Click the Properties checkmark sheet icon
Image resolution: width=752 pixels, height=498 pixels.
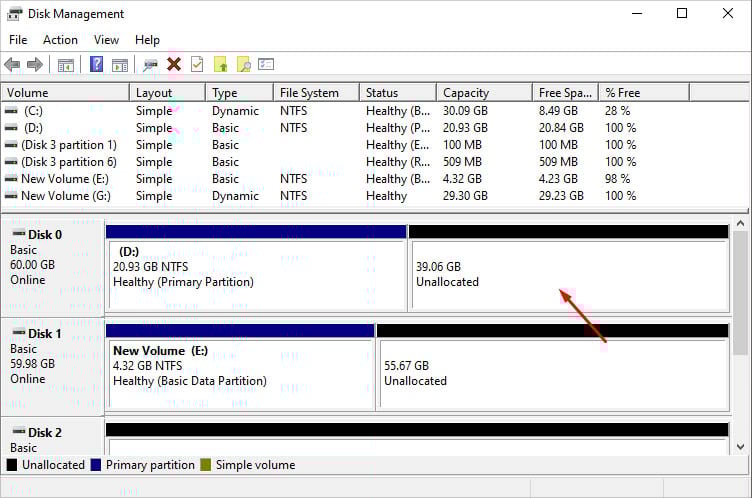tap(197, 65)
